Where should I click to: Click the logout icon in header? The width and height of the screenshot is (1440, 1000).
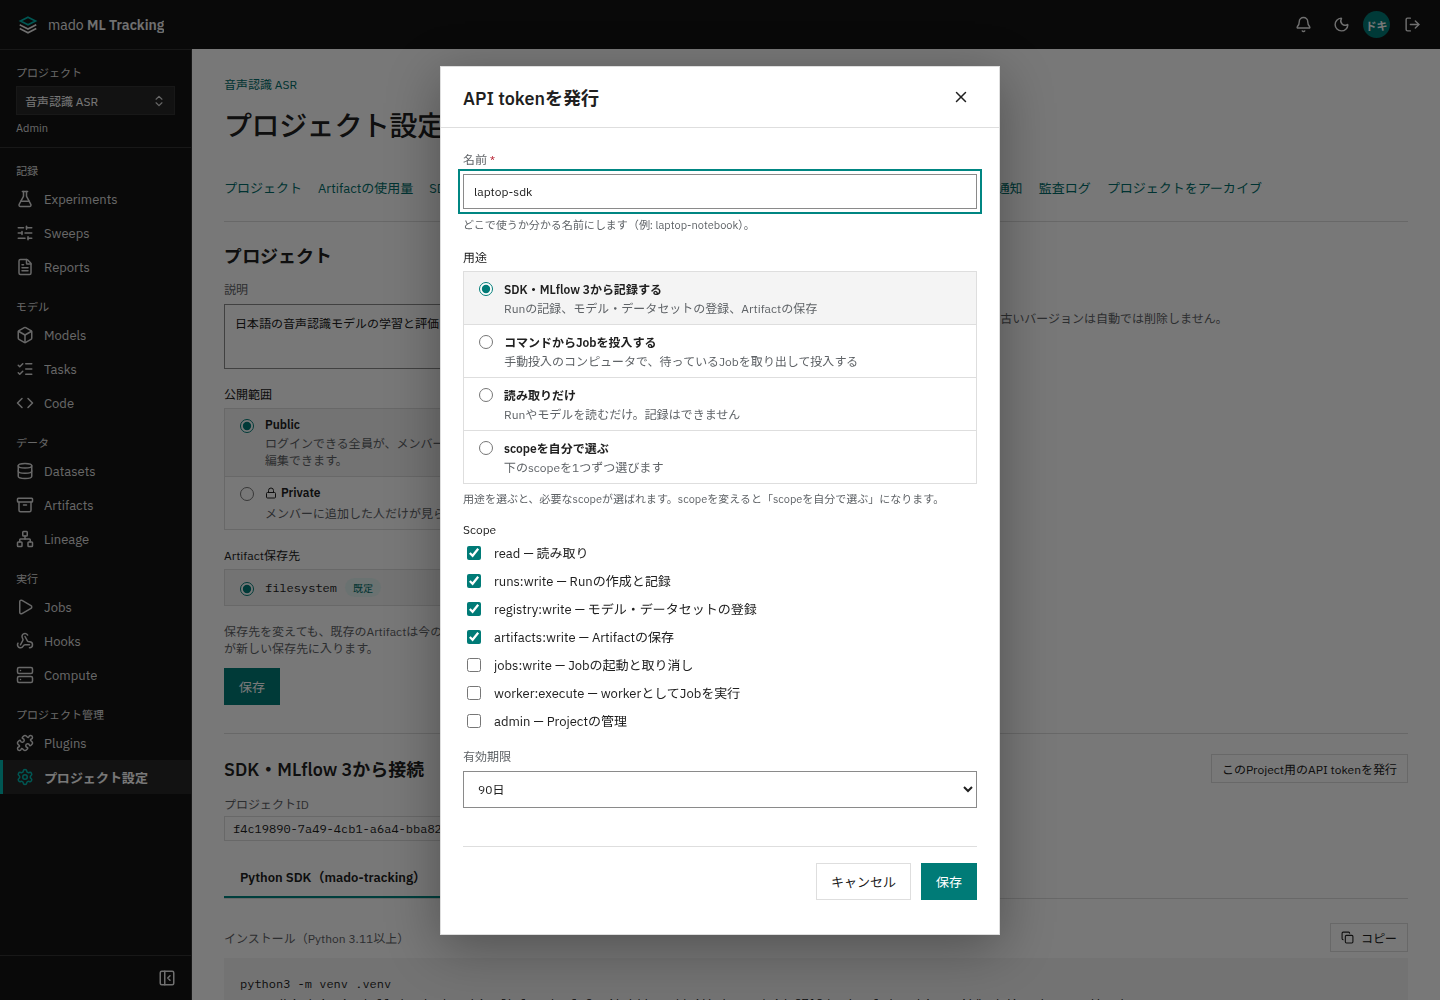click(1413, 25)
